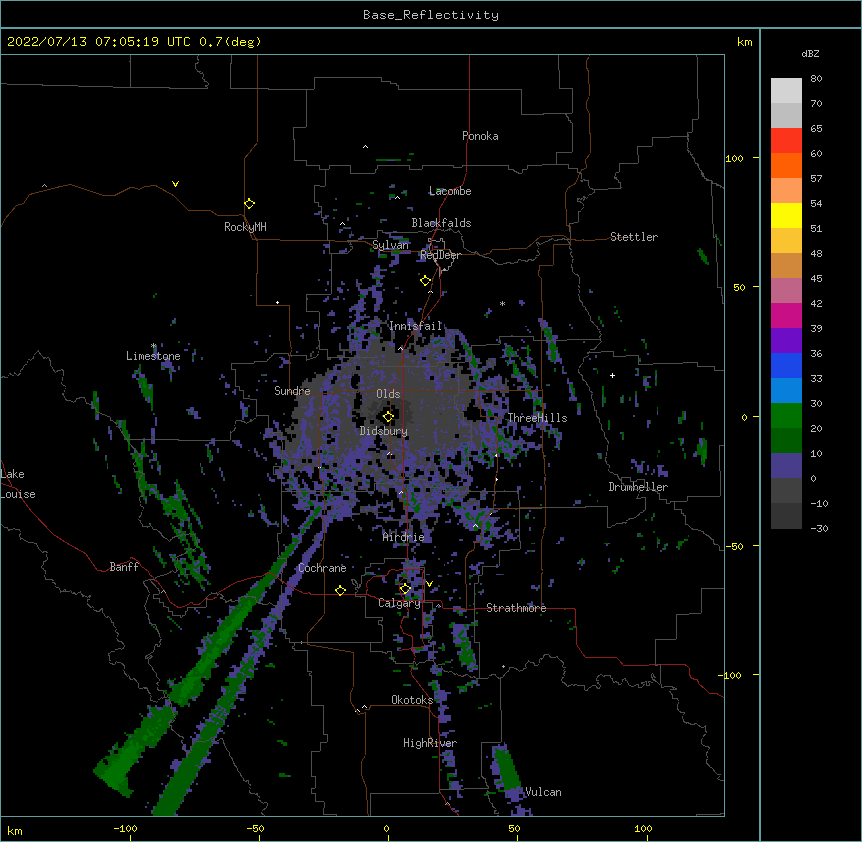Image resolution: width=862 pixels, height=842 pixels.
Task: Select the RockyMH label
Action: click(245, 227)
